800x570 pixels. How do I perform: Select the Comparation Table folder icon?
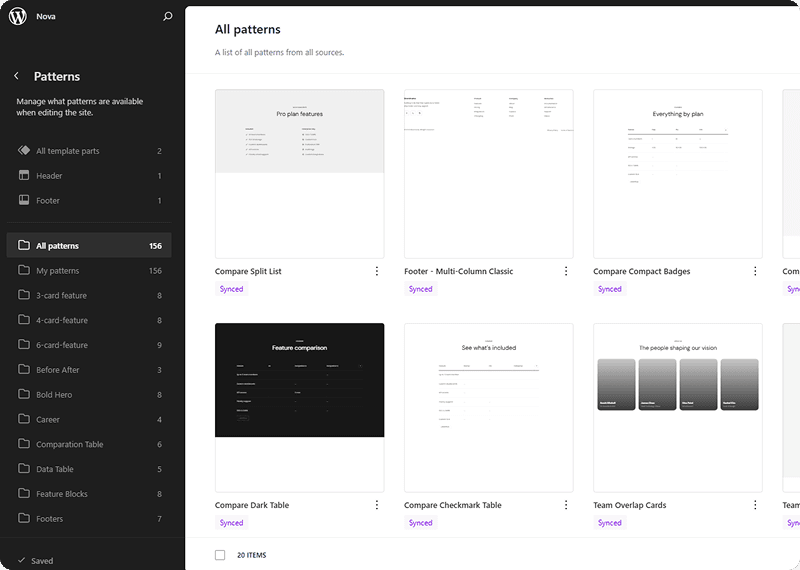24,443
